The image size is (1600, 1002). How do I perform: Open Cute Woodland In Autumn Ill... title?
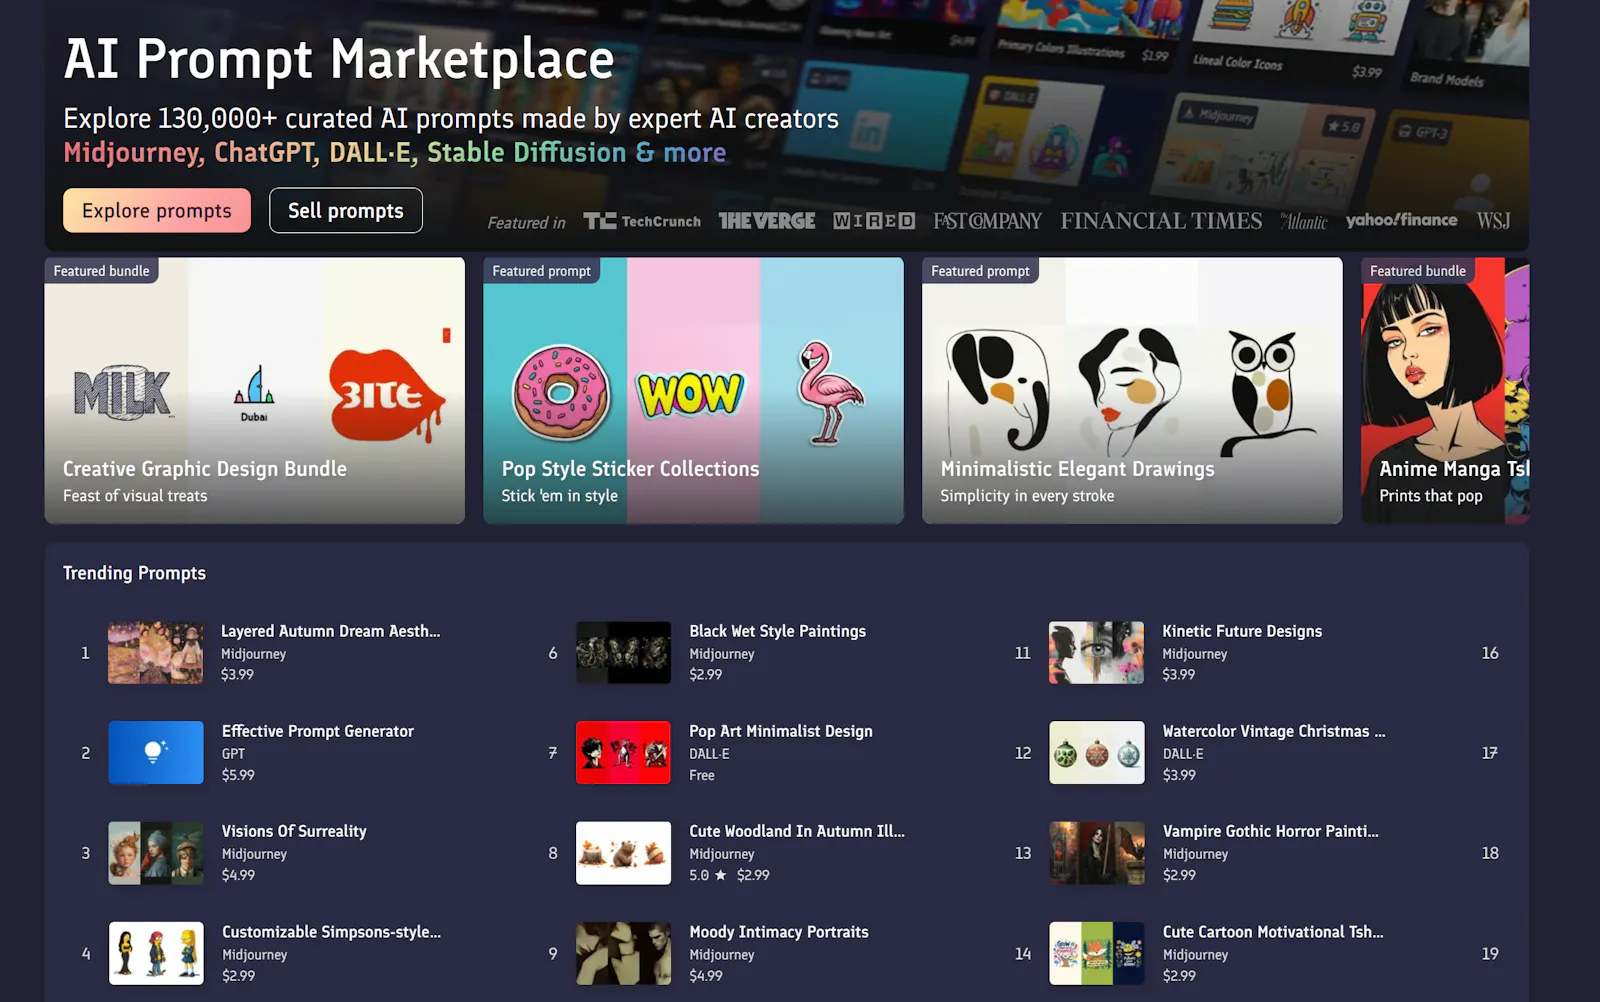tap(796, 831)
